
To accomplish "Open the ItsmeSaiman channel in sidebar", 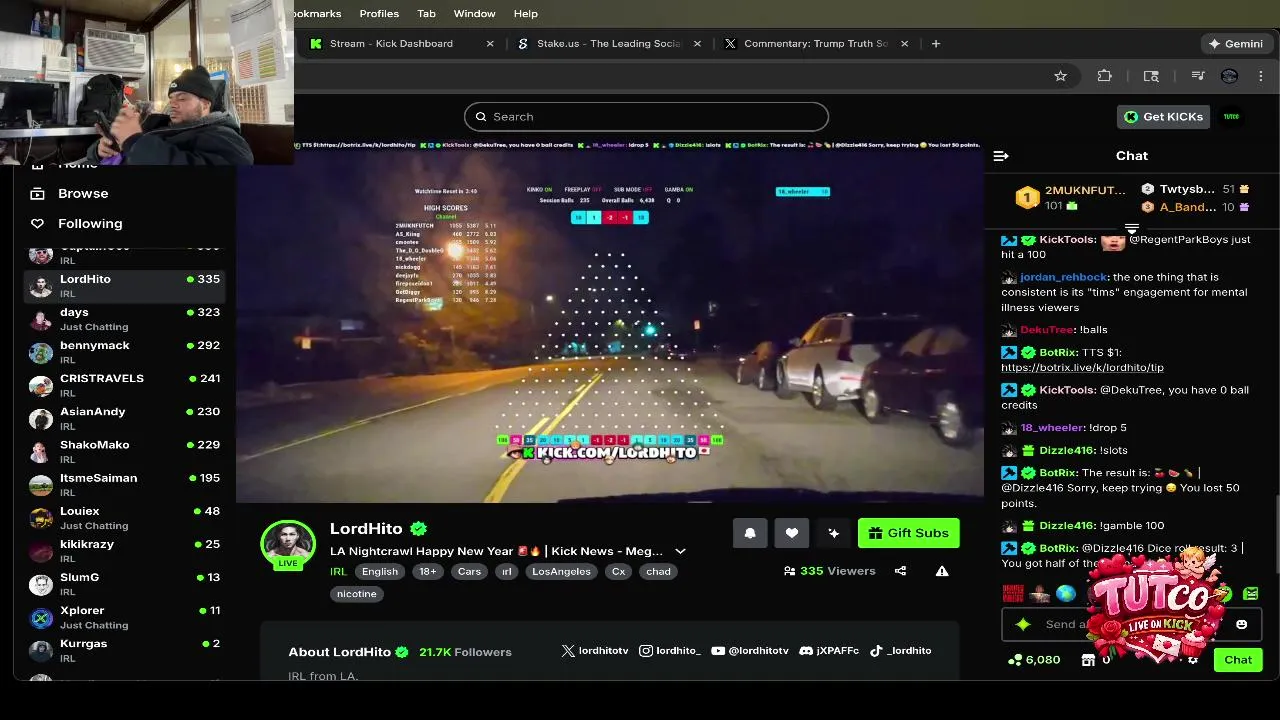I will (x=124, y=484).
